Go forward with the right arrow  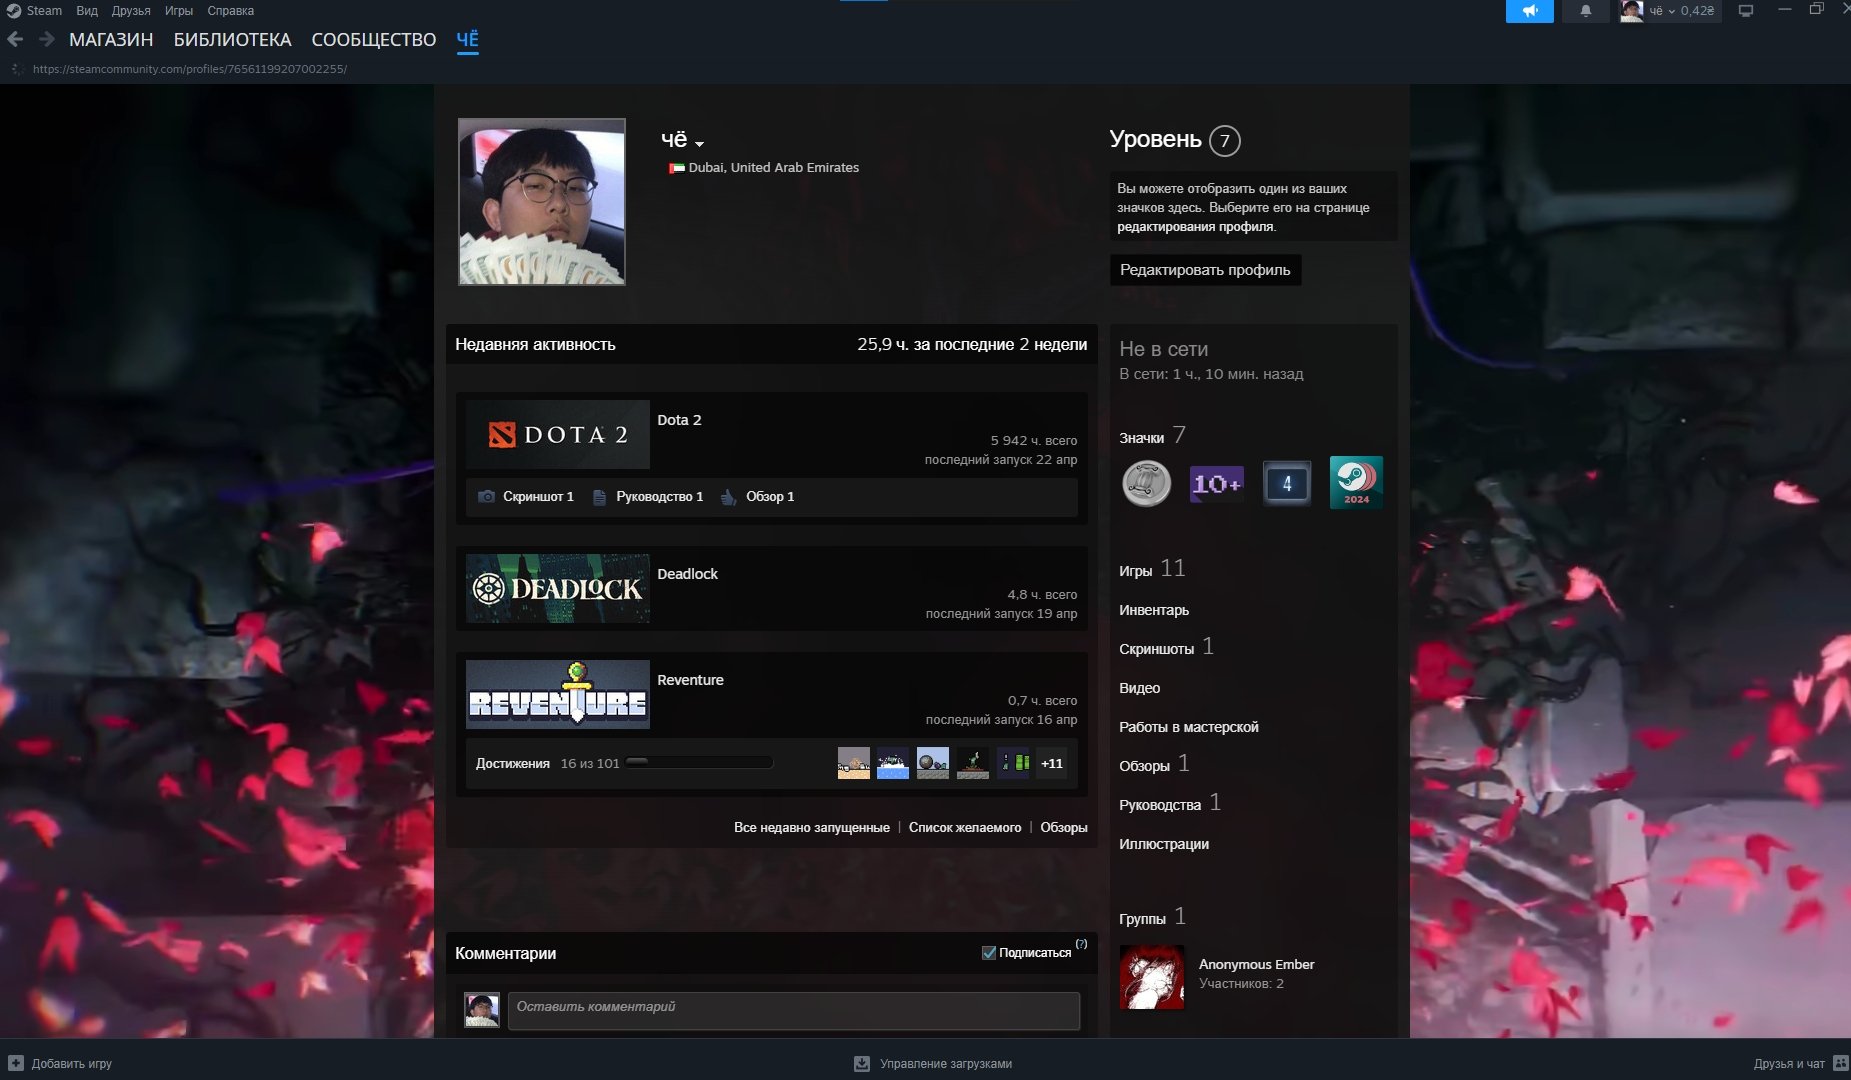coord(47,39)
